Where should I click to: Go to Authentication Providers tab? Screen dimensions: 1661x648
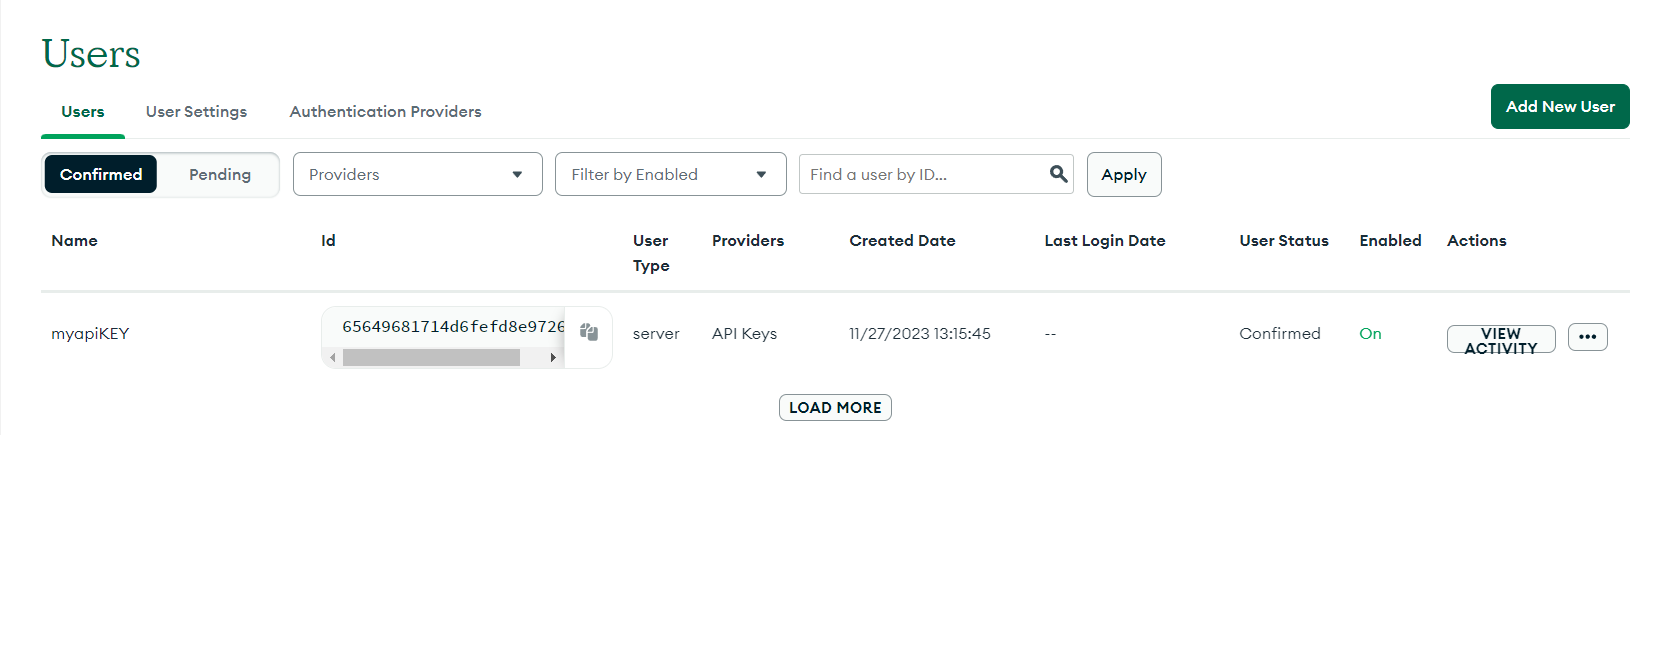[385, 112]
